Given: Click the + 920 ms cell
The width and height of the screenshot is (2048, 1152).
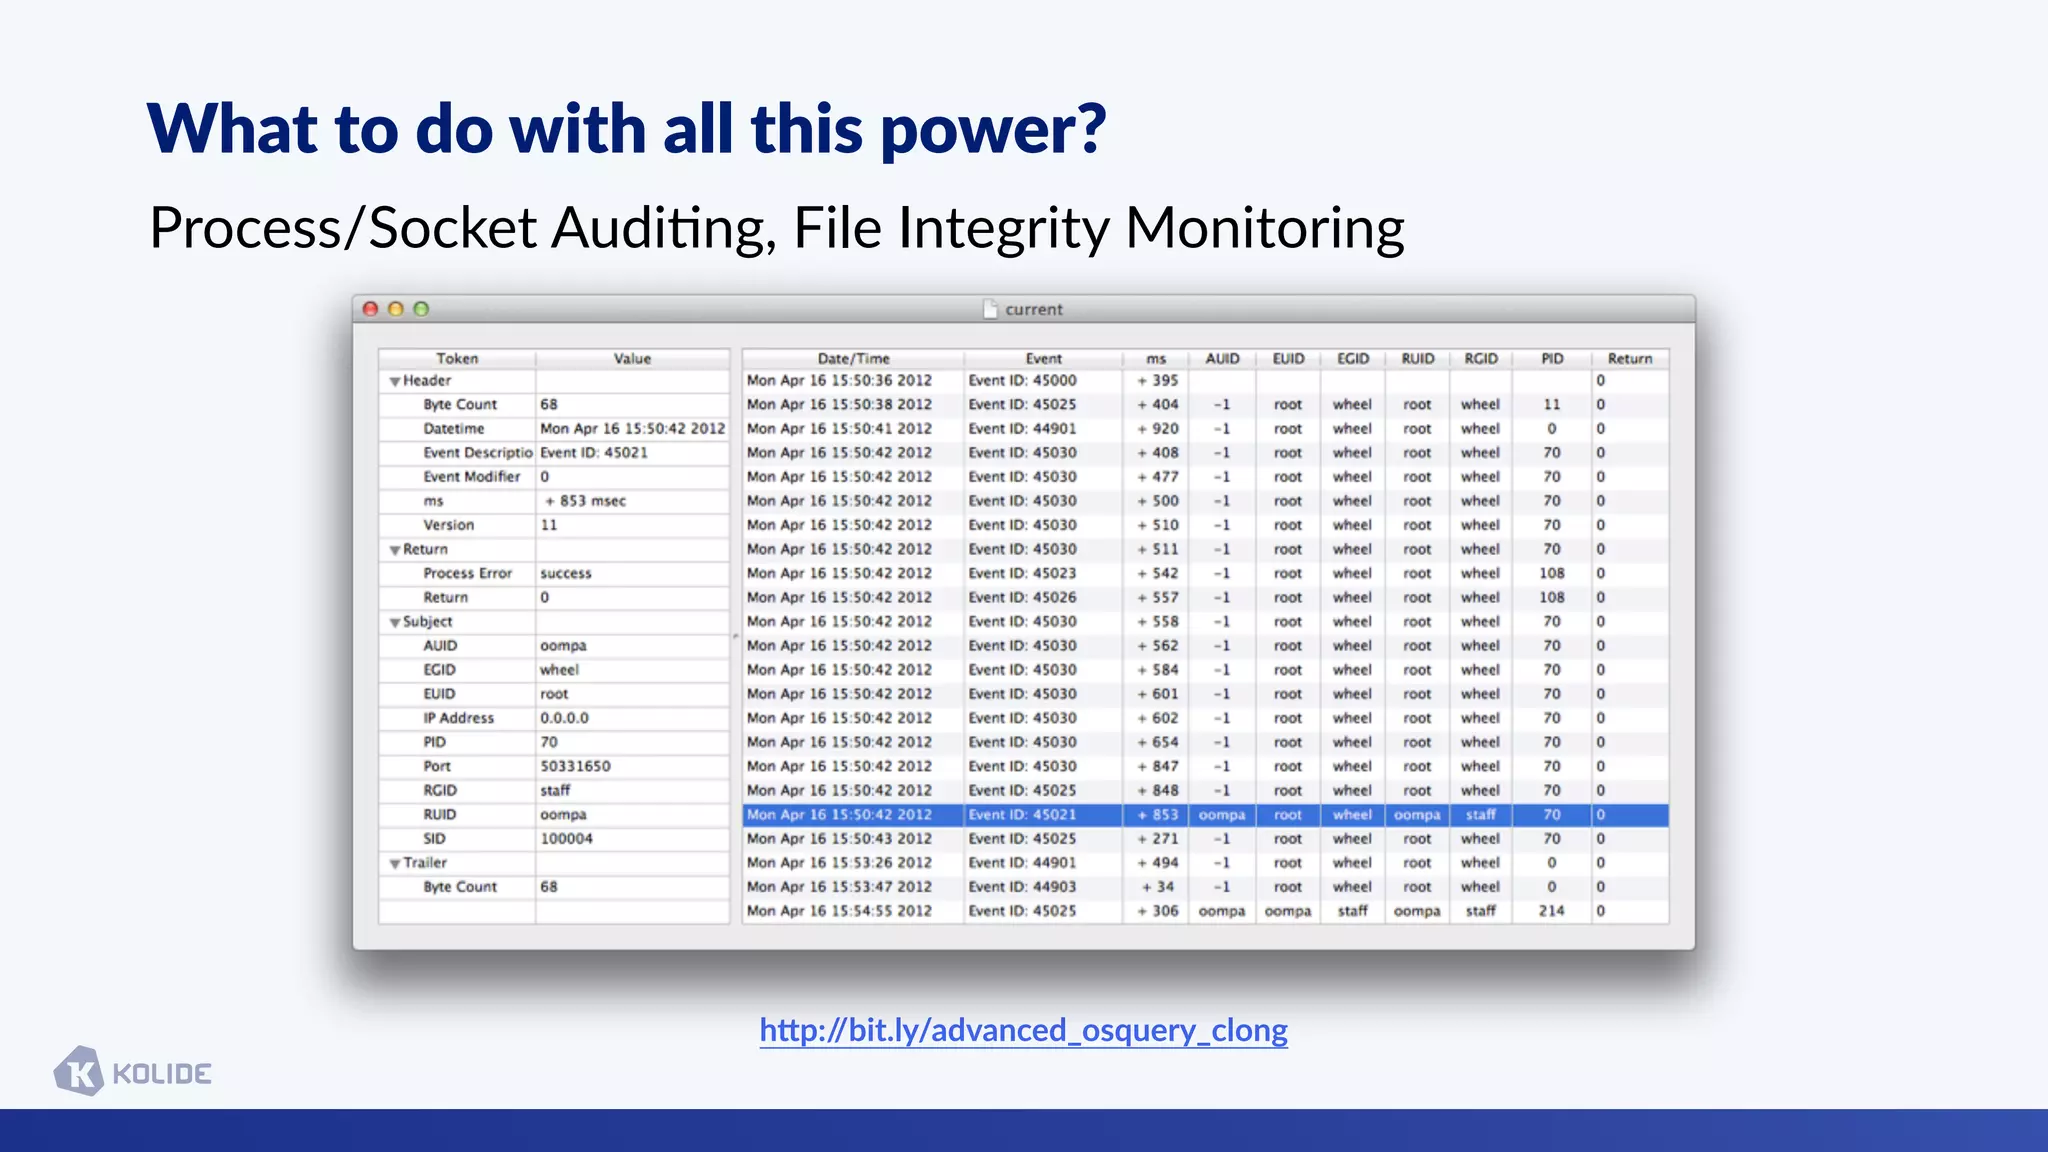Looking at the screenshot, I should [x=1158, y=429].
